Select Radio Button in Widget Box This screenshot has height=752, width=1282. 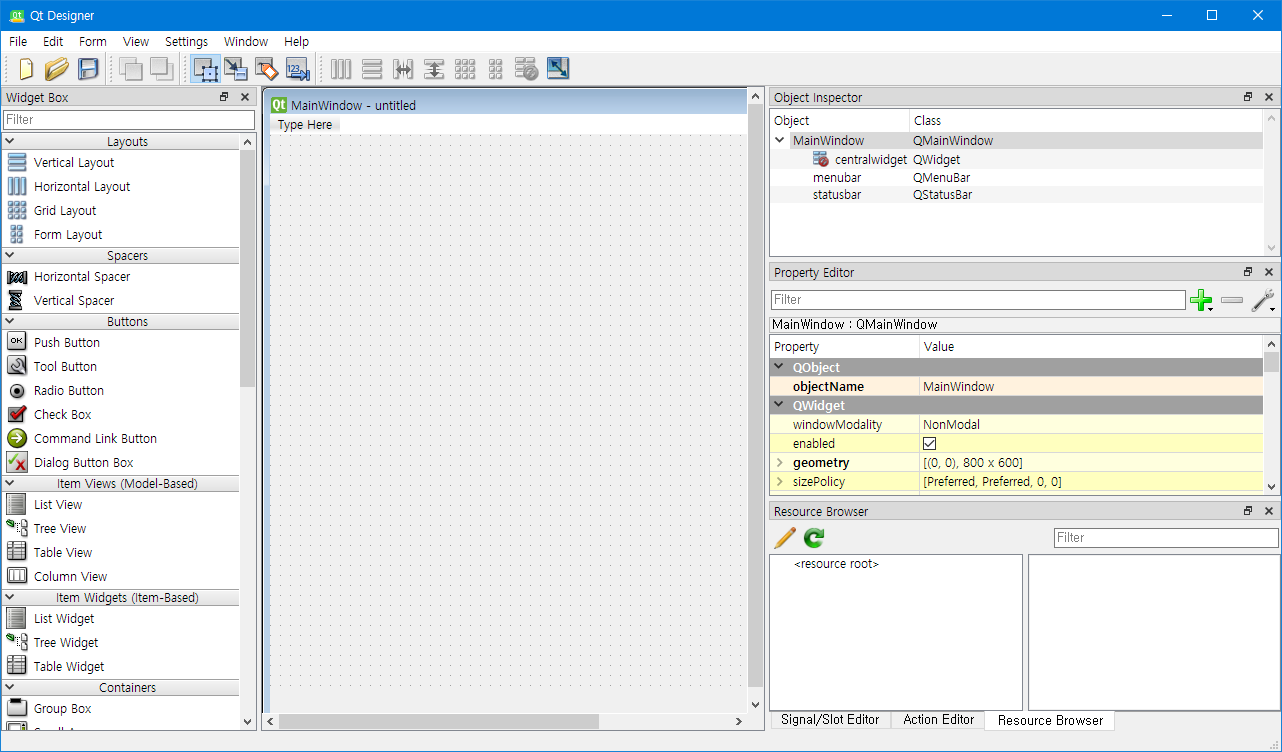pos(69,391)
